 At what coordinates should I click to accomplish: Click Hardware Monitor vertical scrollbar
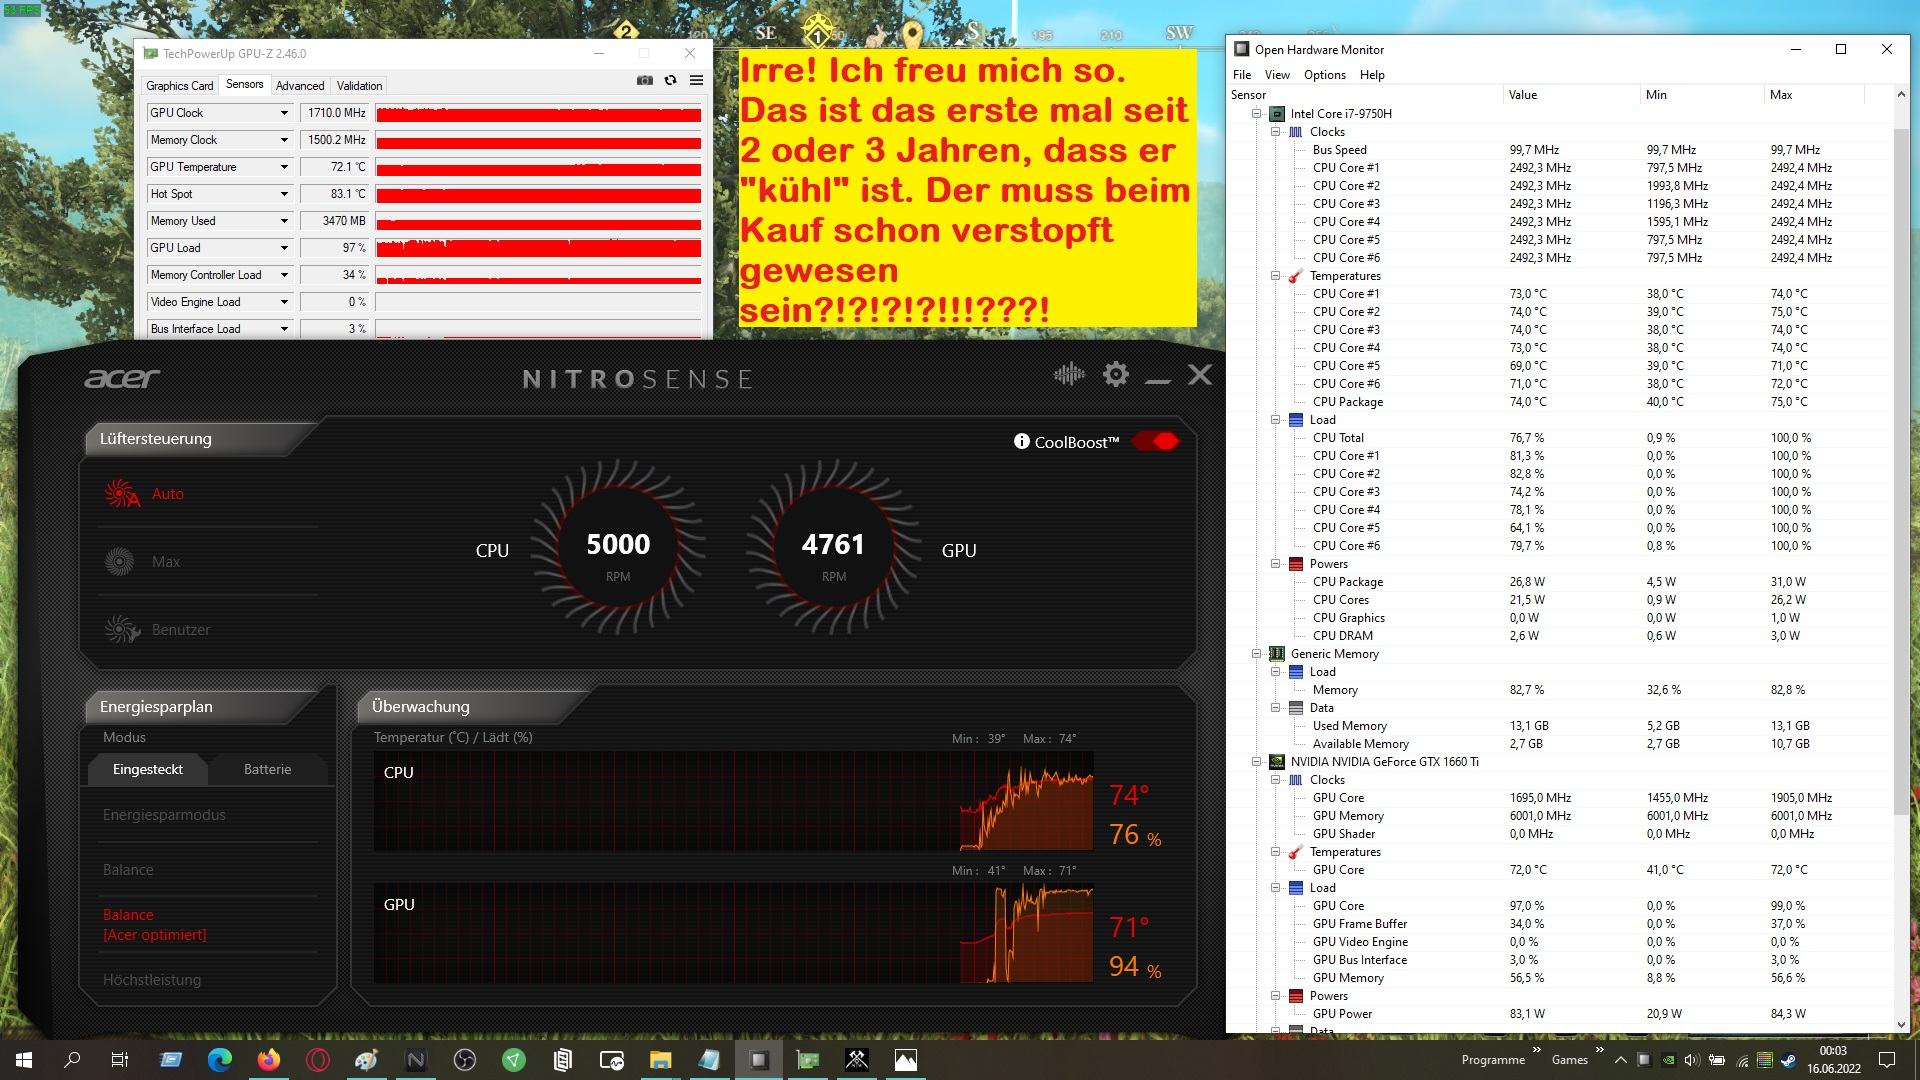click(x=1901, y=470)
